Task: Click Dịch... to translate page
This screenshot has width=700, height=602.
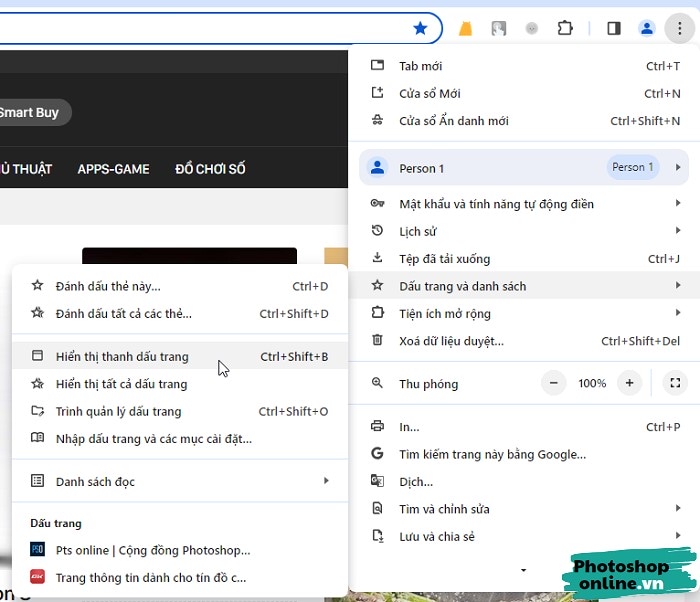Action: point(524,481)
